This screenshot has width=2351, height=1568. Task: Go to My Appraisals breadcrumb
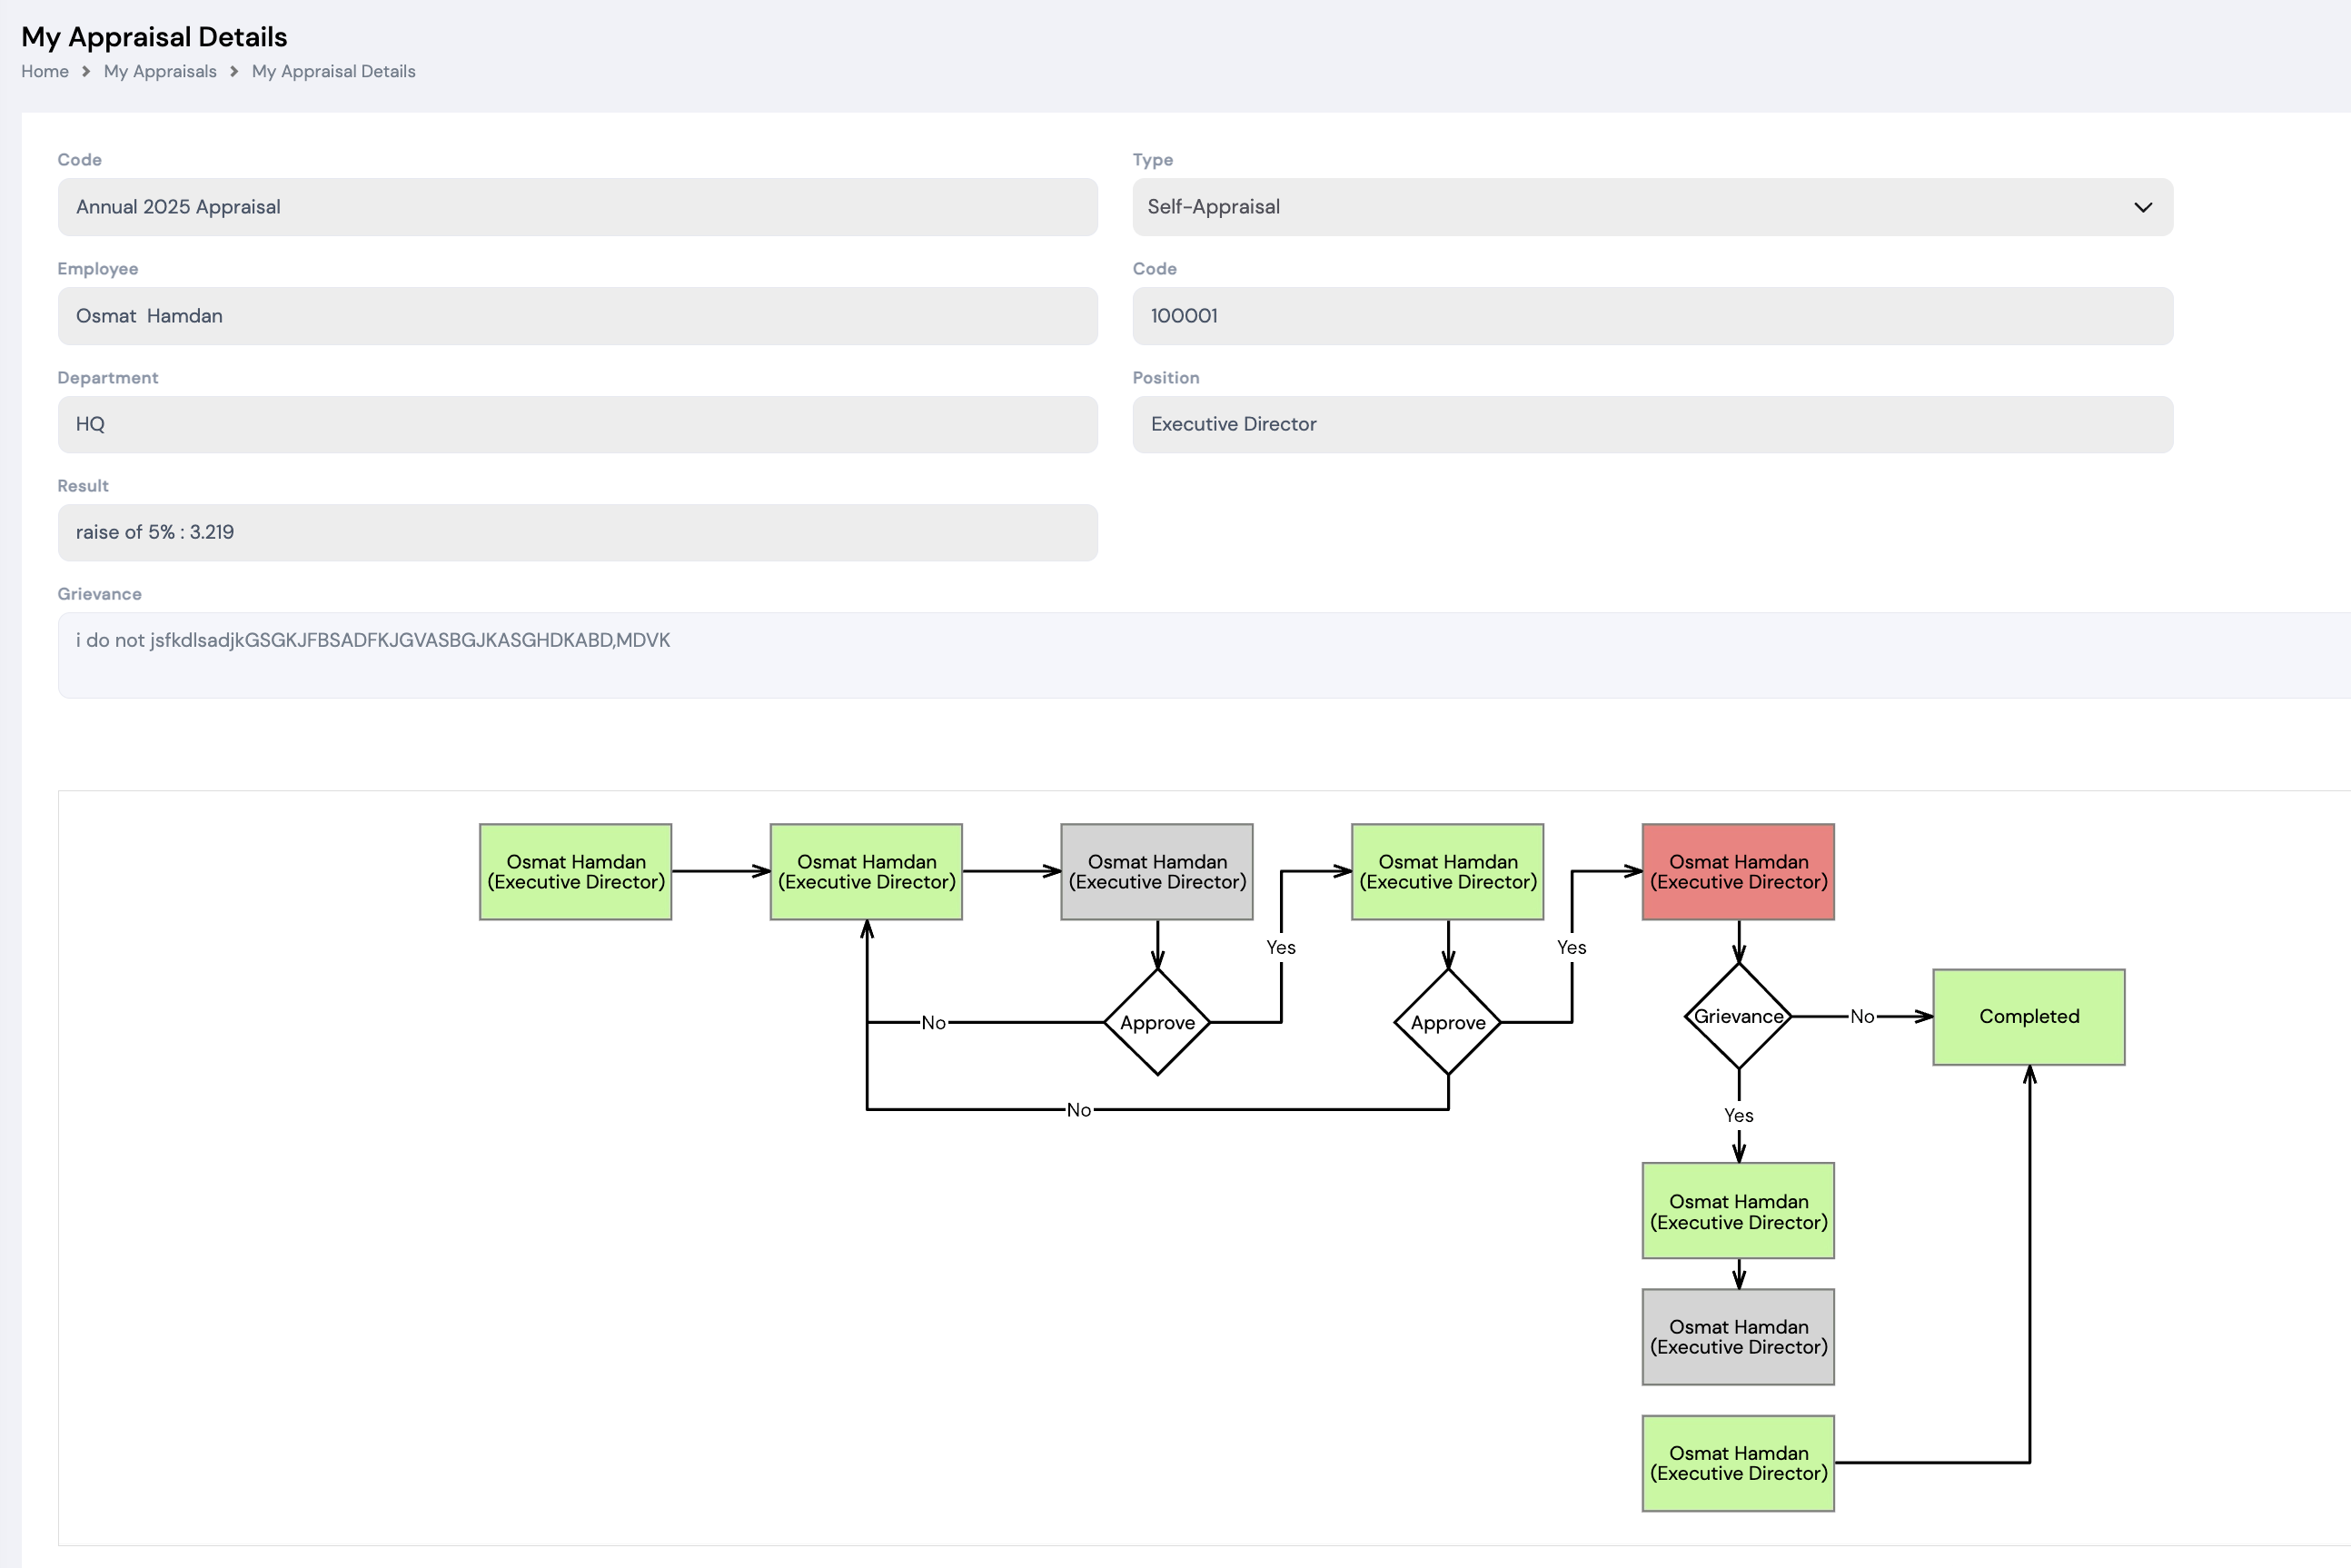click(x=160, y=71)
